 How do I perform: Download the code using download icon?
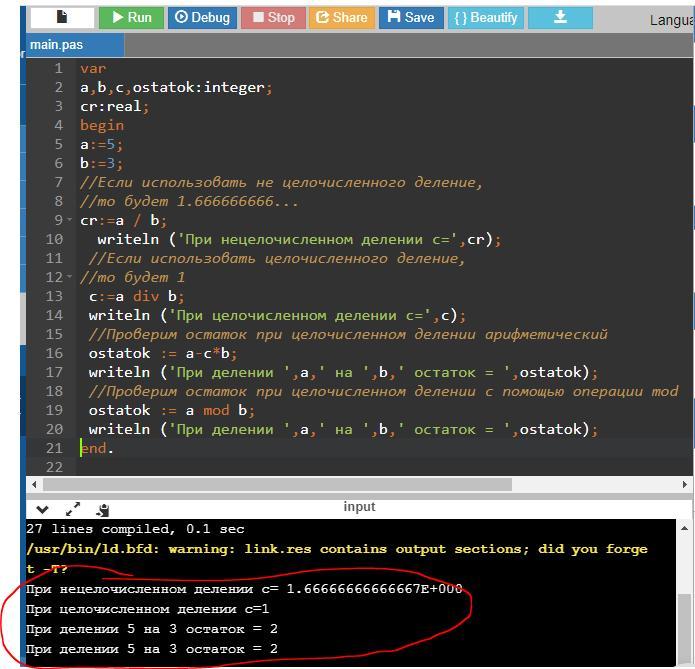(559, 17)
